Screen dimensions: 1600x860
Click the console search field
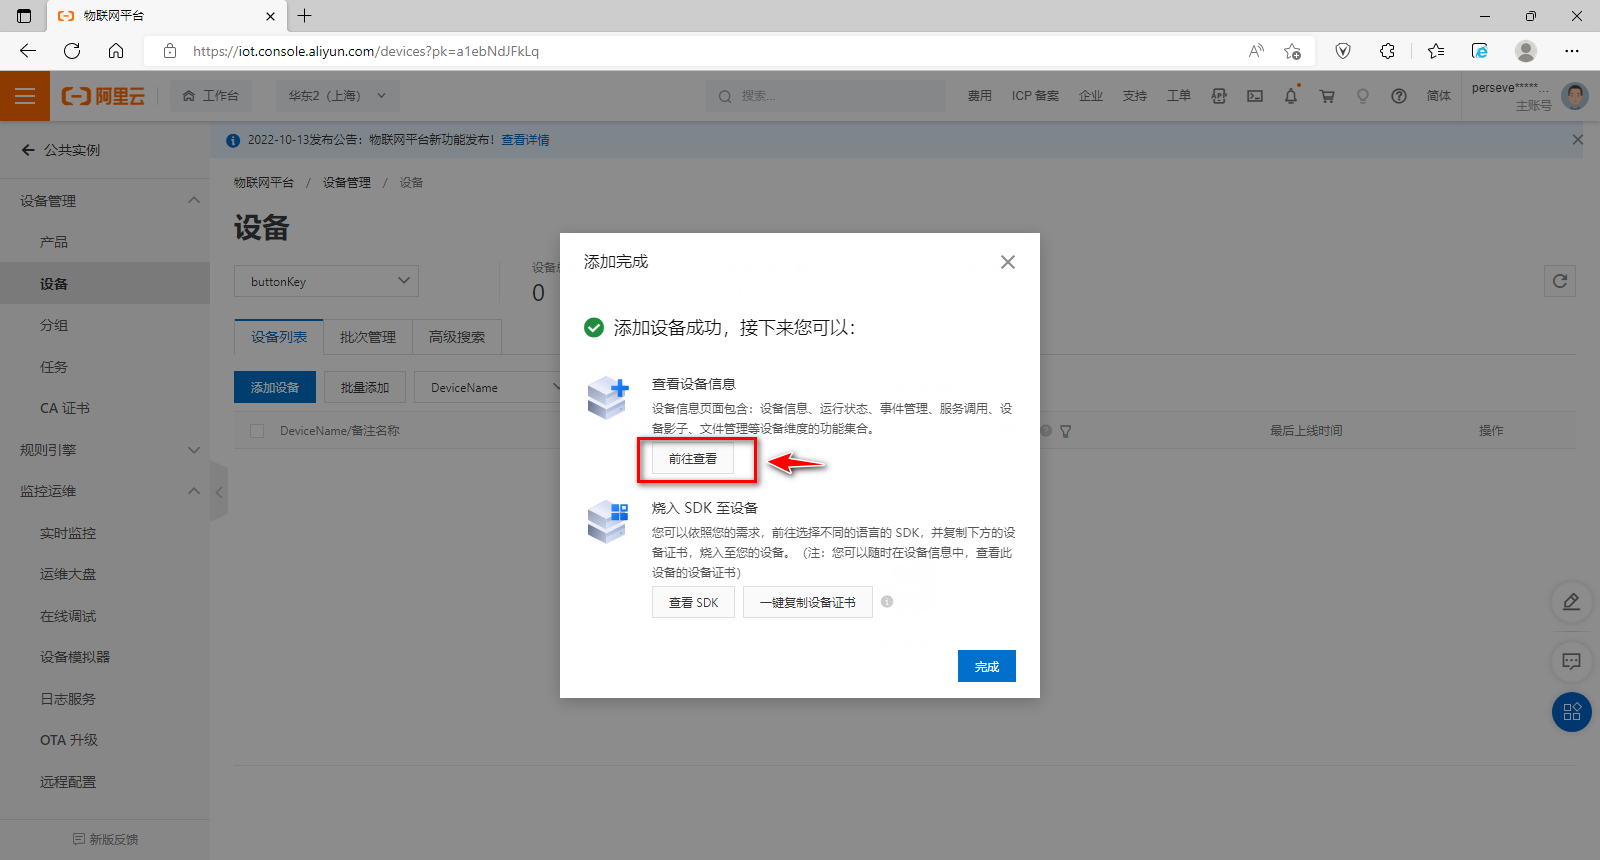click(826, 96)
